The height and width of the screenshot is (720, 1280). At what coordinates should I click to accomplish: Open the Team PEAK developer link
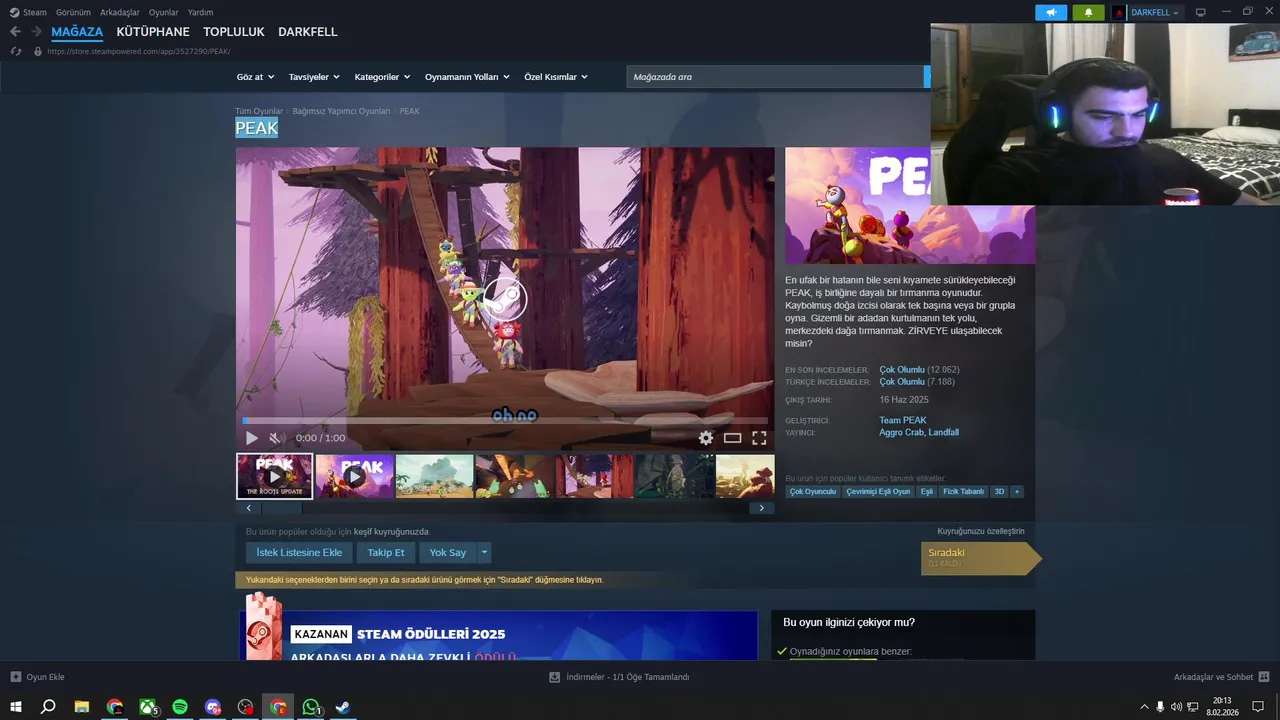[903, 420]
